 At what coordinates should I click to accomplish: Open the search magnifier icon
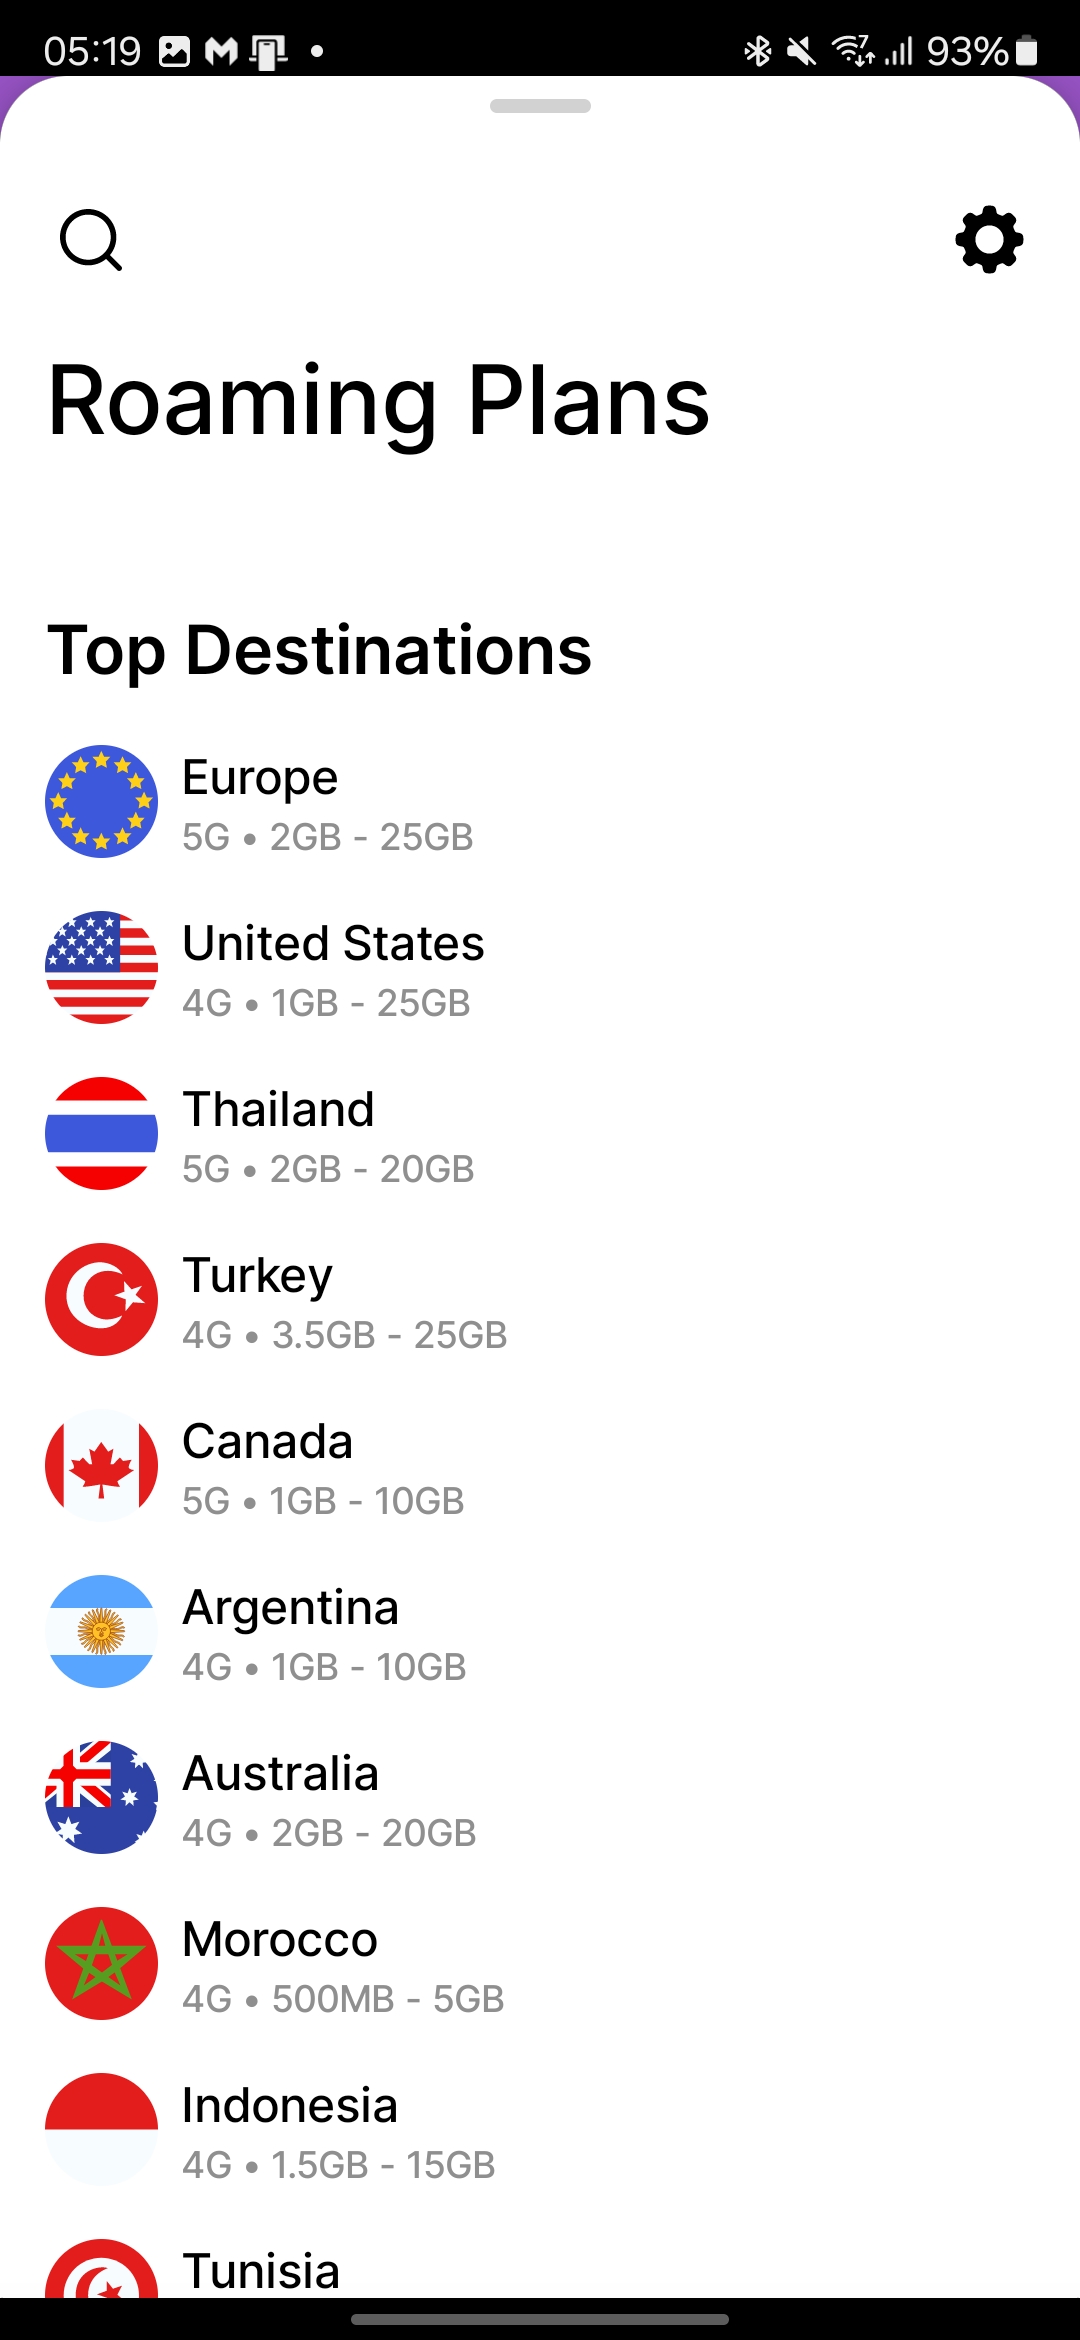pos(91,240)
